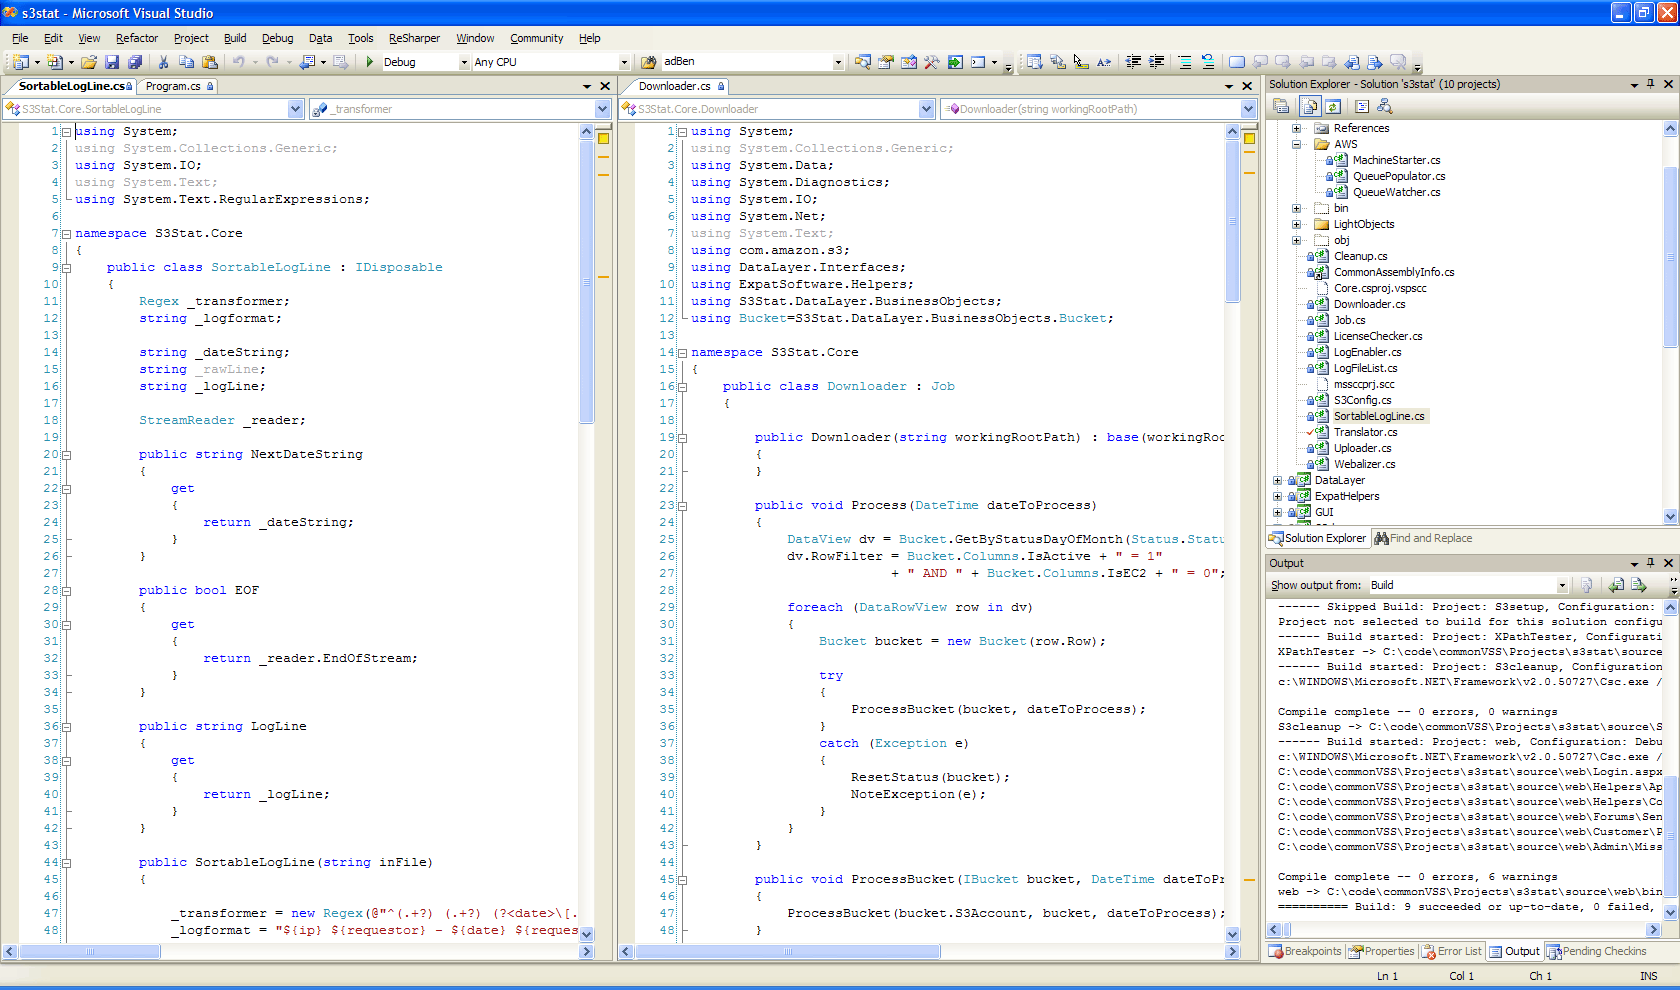1680x990 pixels.
Task: Click Increase Indent icon in text toolbar
Action: pos(1156,62)
